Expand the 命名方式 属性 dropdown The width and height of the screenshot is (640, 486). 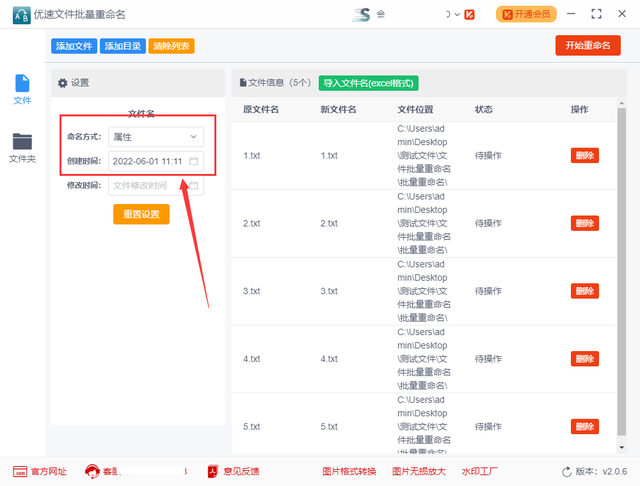tap(156, 137)
